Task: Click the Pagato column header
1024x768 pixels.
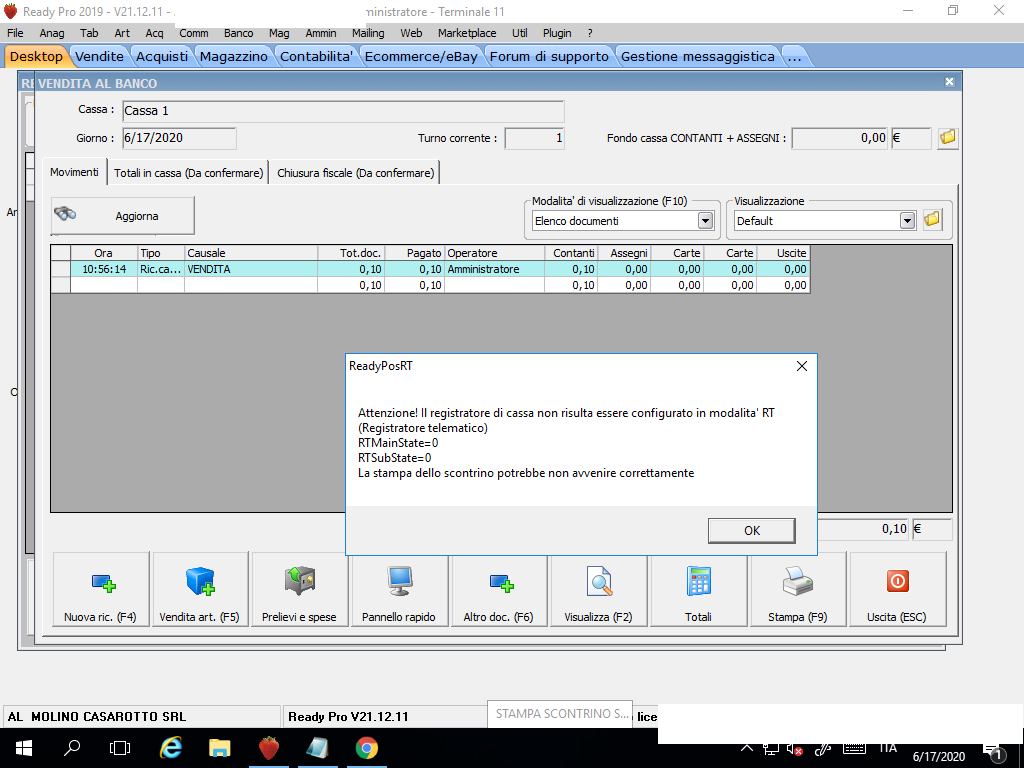Action: click(415, 253)
